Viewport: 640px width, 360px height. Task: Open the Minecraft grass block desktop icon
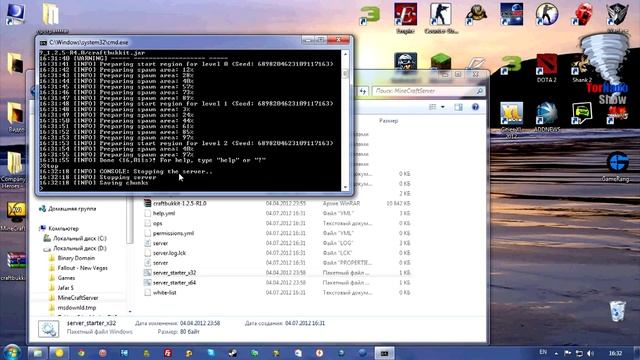pos(440,62)
